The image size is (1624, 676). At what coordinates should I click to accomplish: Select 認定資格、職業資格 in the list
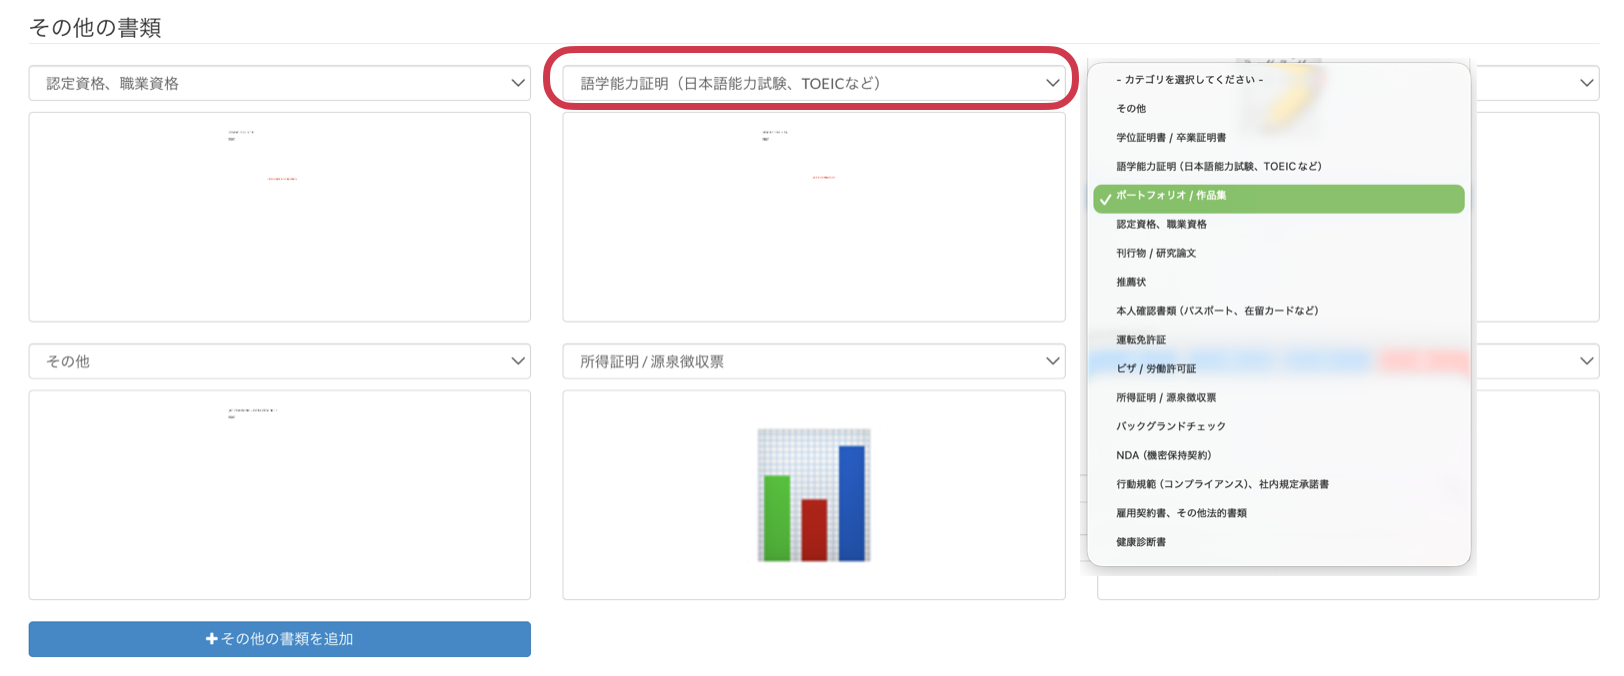point(1161,225)
